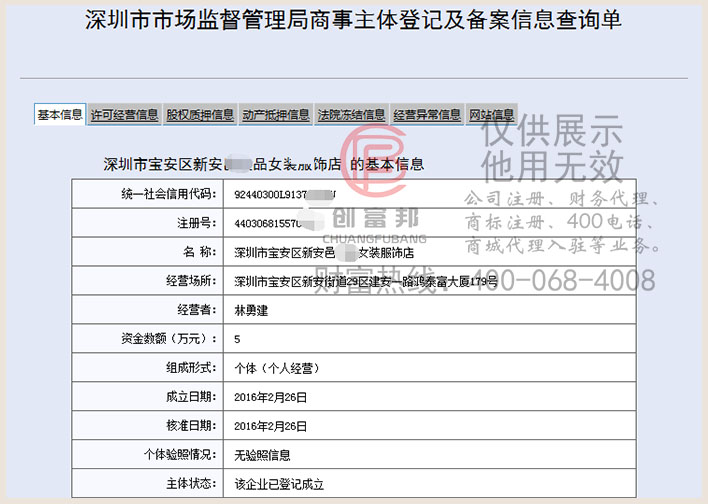The width and height of the screenshot is (708, 504).
Task: Select the capital amount value 5
Action: [237, 340]
